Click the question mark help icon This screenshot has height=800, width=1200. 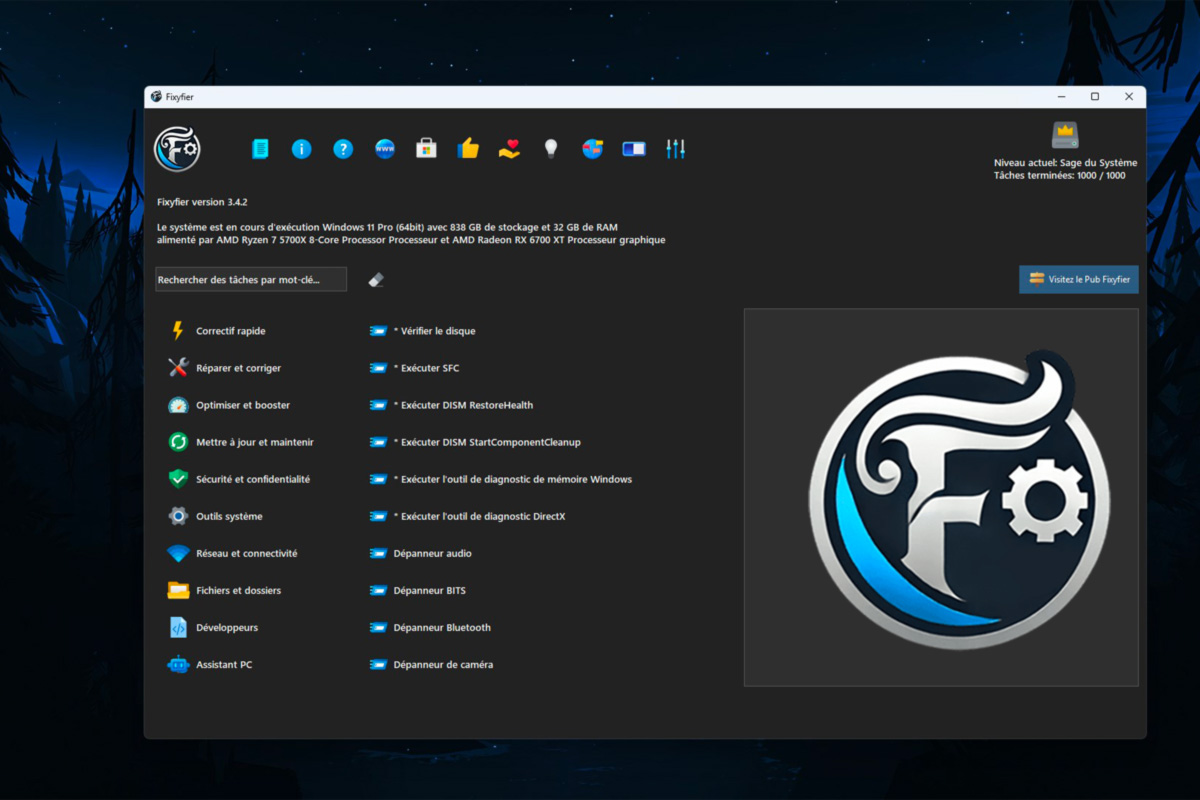coord(343,149)
